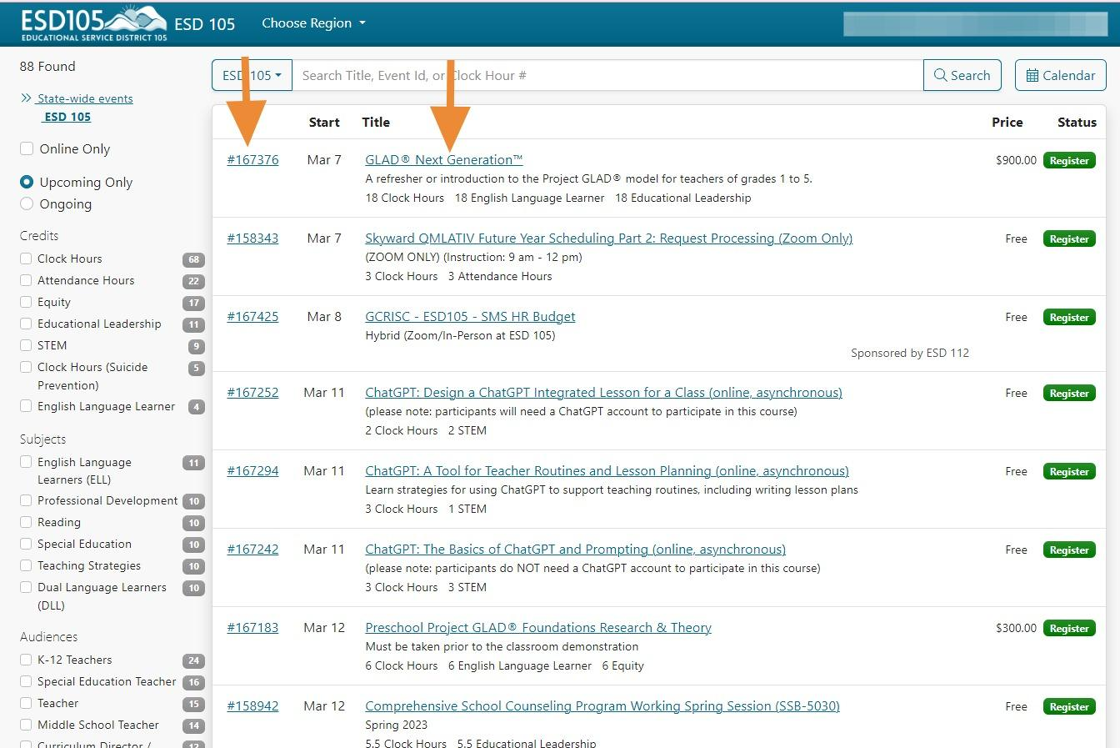Image resolution: width=1120 pixels, height=748 pixels.
Task: Click the ESD105 logo in header
Action: click(x=94, y=23)
